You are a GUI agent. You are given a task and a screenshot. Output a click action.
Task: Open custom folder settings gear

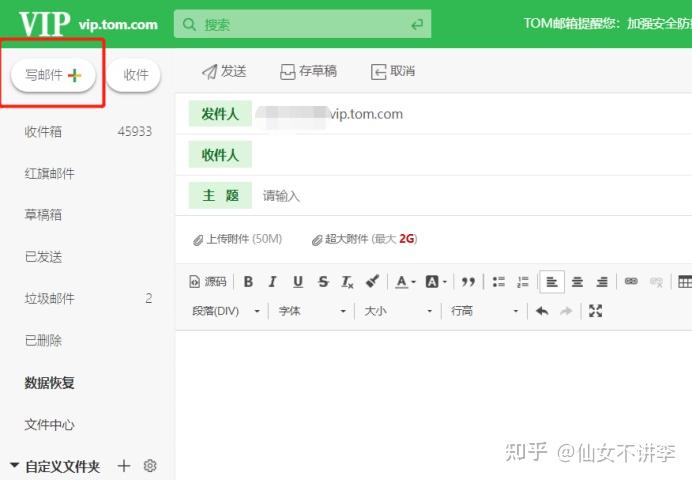150,465
